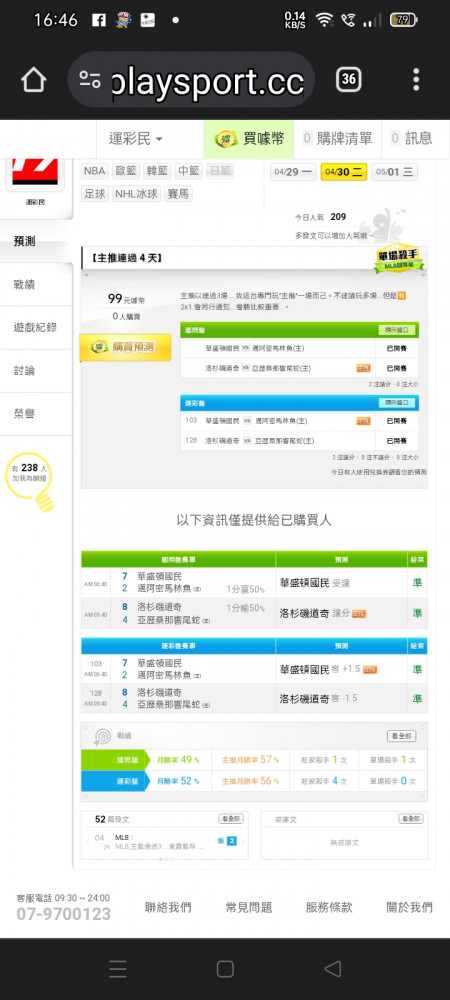Tap the 月勝率 52% value
The height and width of the screenshot is (1000, 450).
pos(178,781)
